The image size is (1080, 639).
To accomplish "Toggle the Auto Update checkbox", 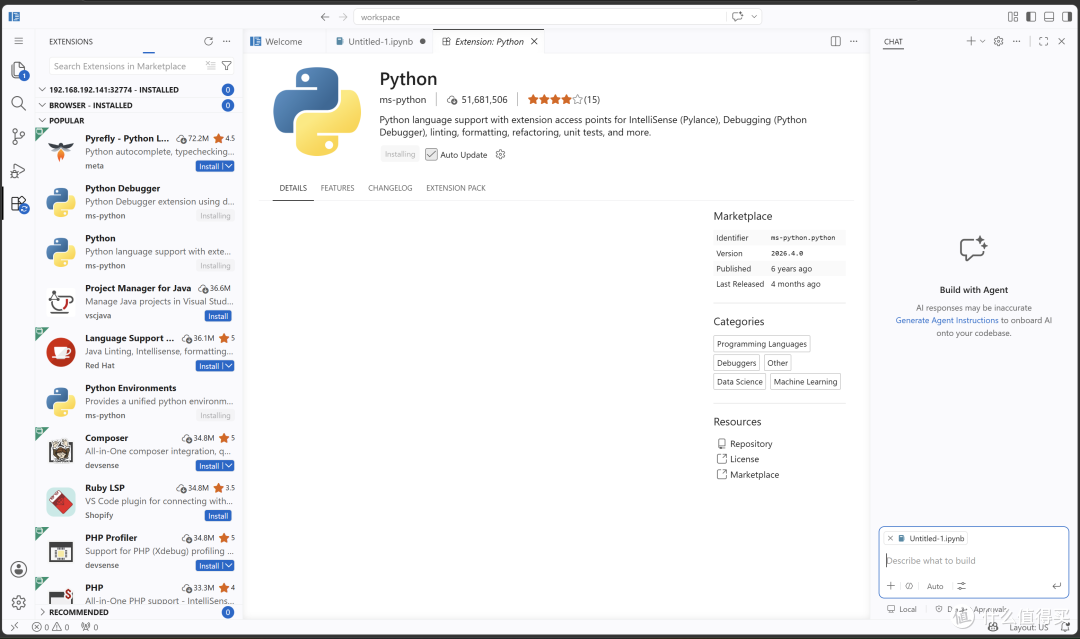I will click(431, 155).
